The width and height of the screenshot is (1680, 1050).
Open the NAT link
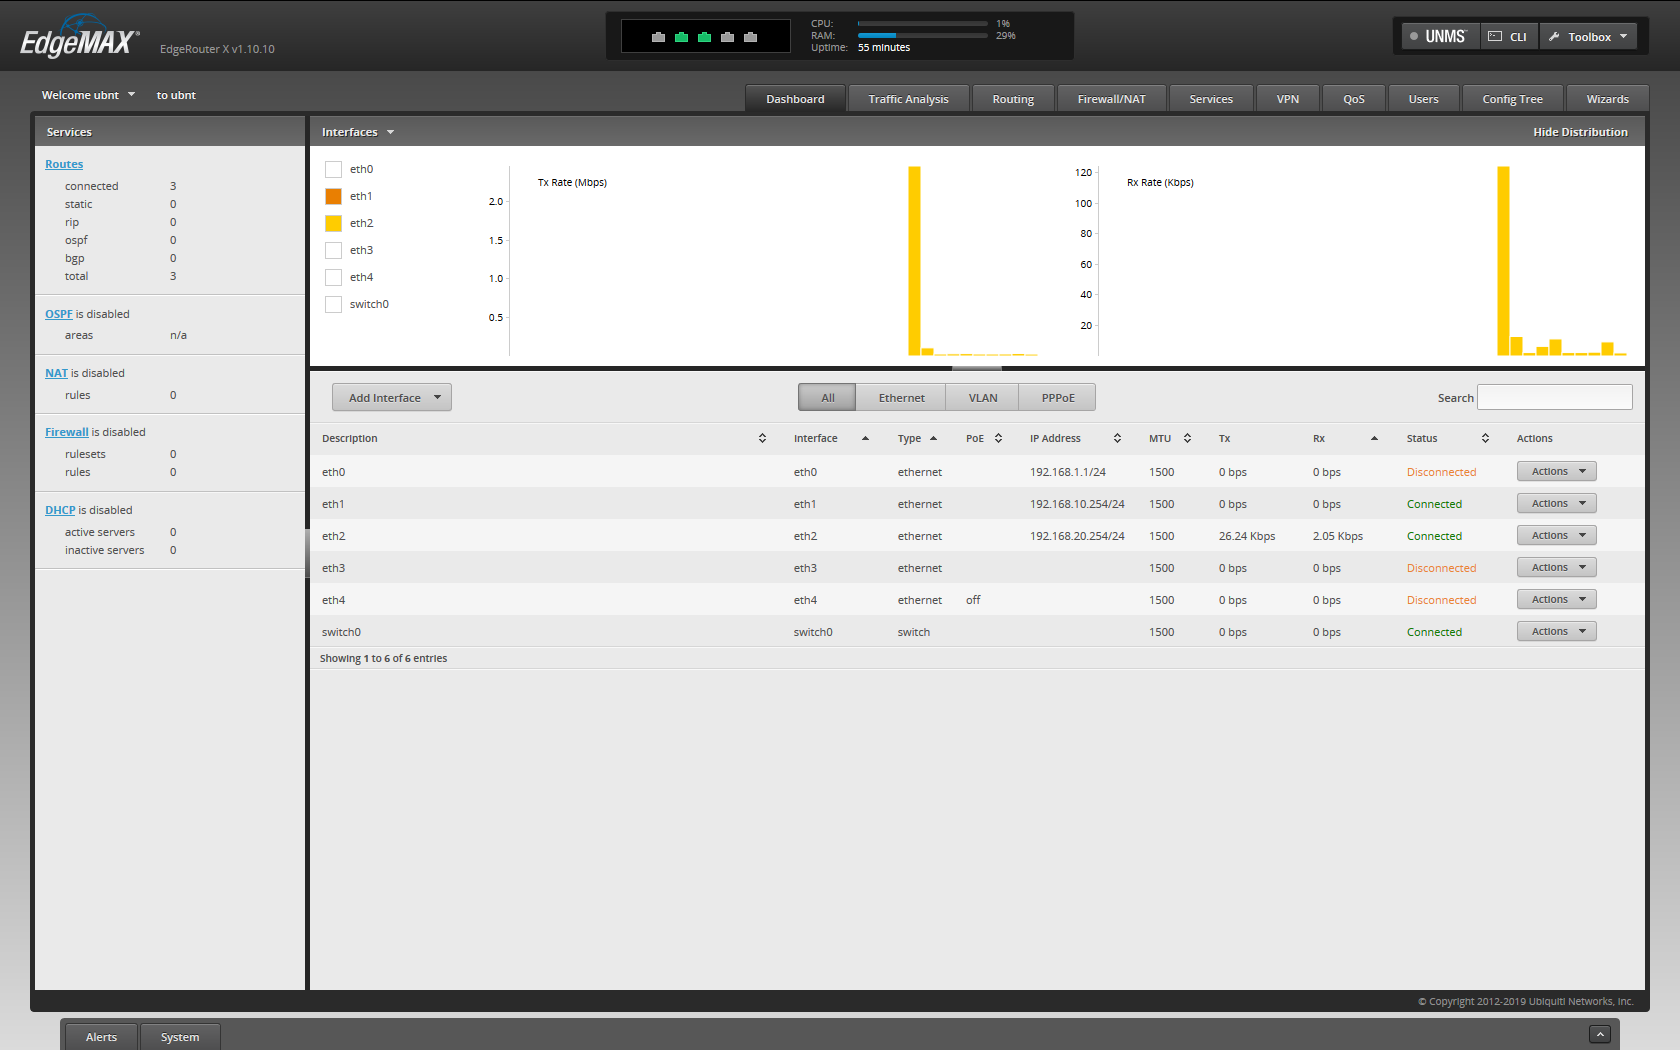(56, 373)
